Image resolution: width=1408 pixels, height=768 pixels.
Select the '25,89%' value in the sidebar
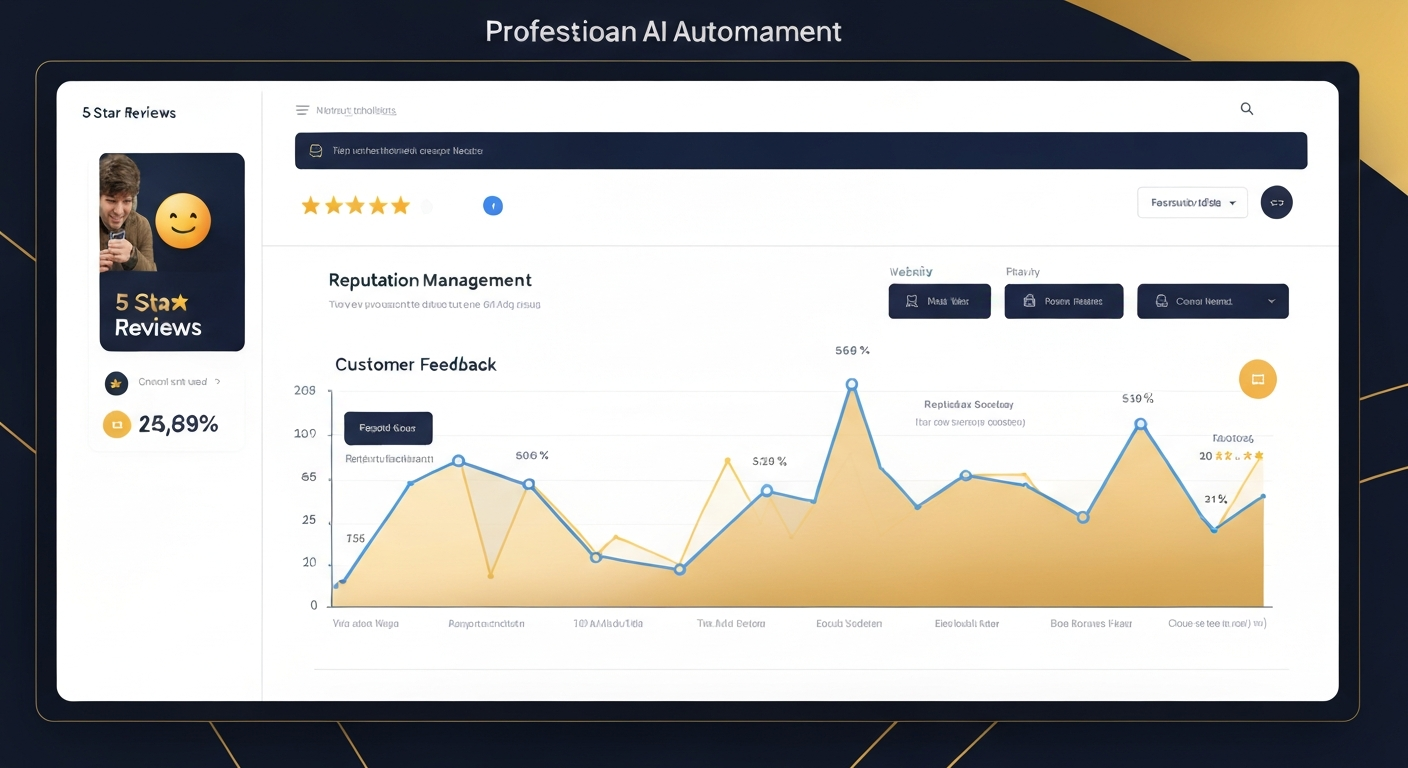click(178, 424)
